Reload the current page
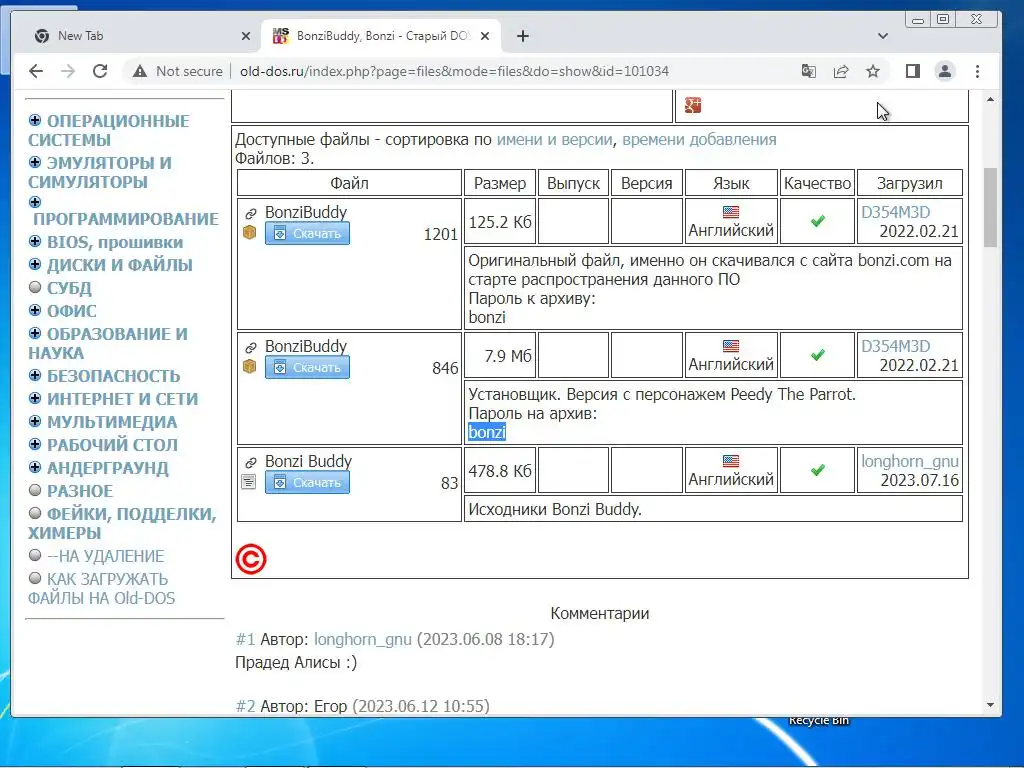1024x768 pixels. [100, 71]
